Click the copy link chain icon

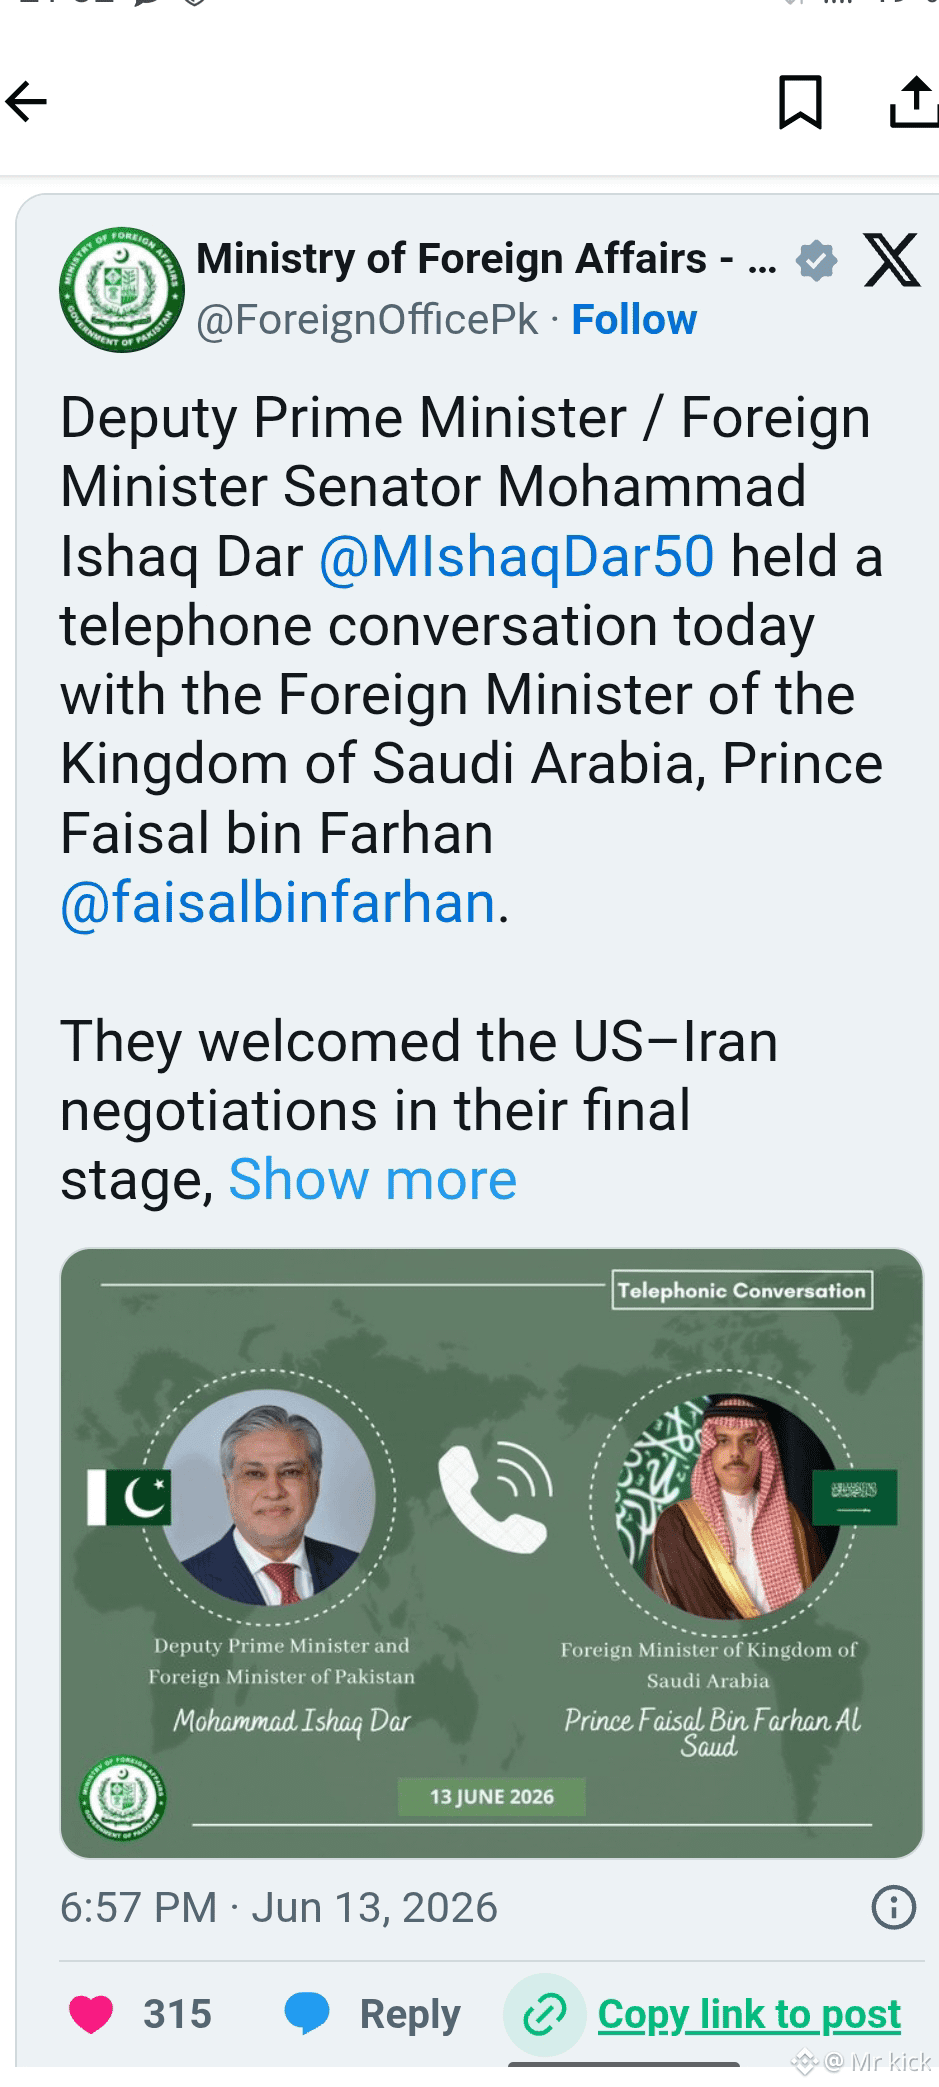pos(544,2013)
